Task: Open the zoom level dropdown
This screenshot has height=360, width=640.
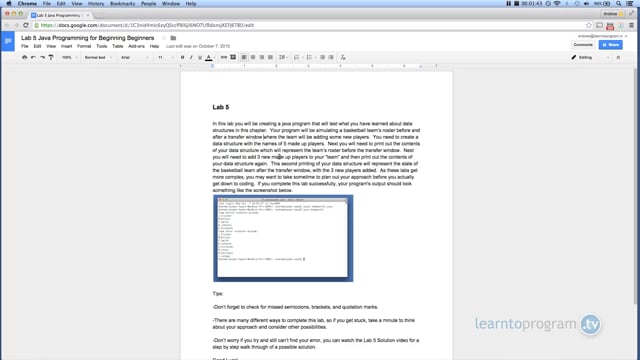Action: (x=69, y=58)
